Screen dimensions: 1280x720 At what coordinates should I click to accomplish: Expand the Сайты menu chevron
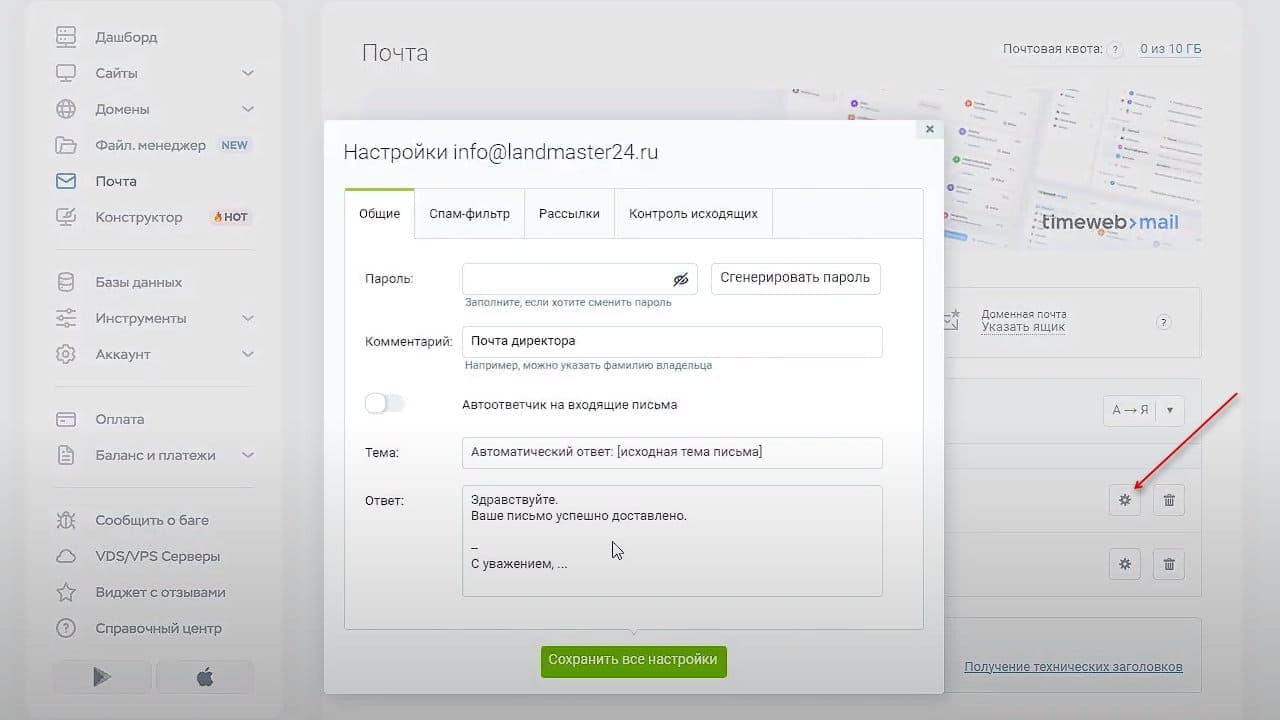248,73
